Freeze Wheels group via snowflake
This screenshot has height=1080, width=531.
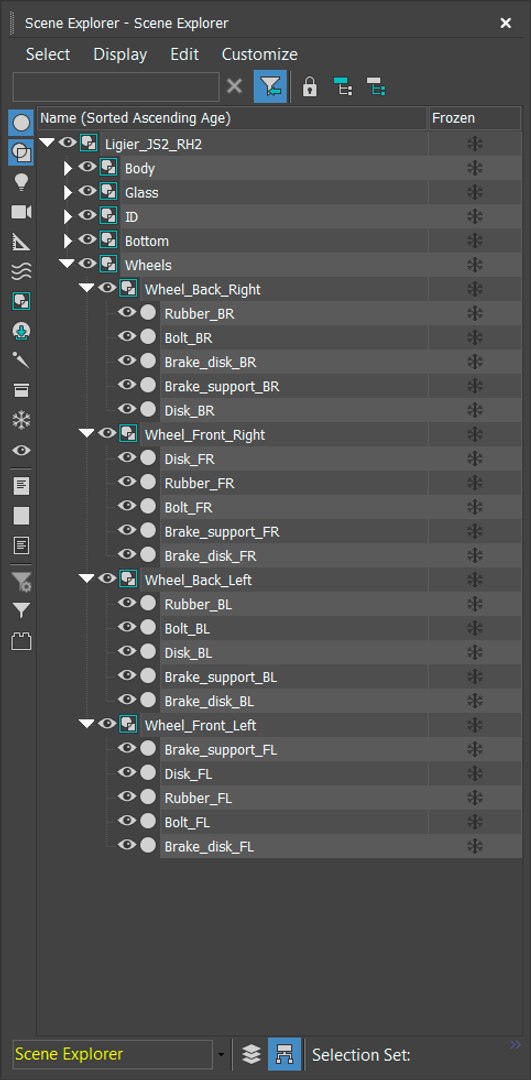pyautogui.click(x=475, y=265)
